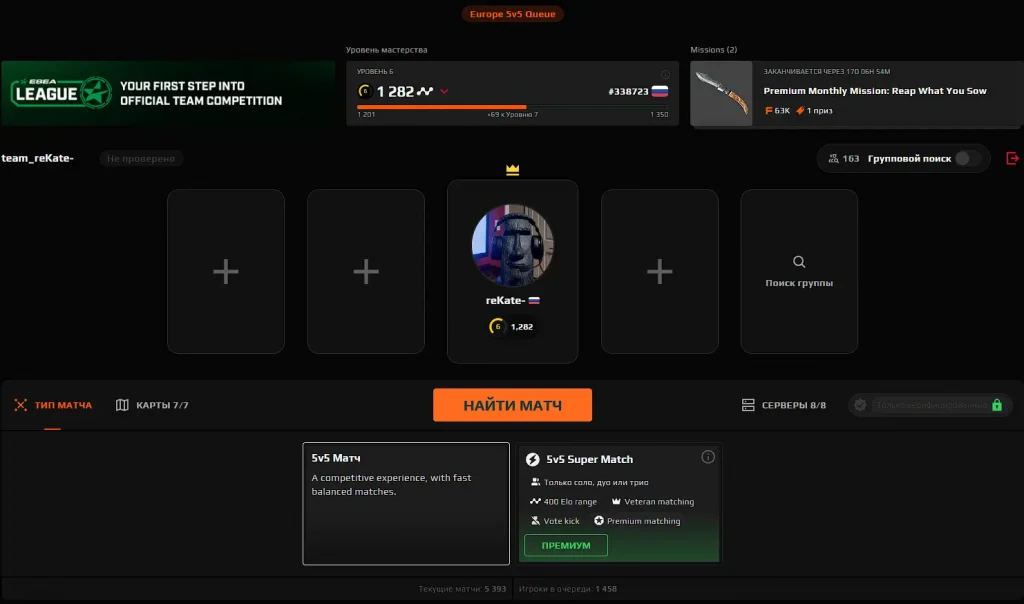1024x604 pixels.
Task: Select the 5v5 Матч match type card
Action: click(406, 503)
